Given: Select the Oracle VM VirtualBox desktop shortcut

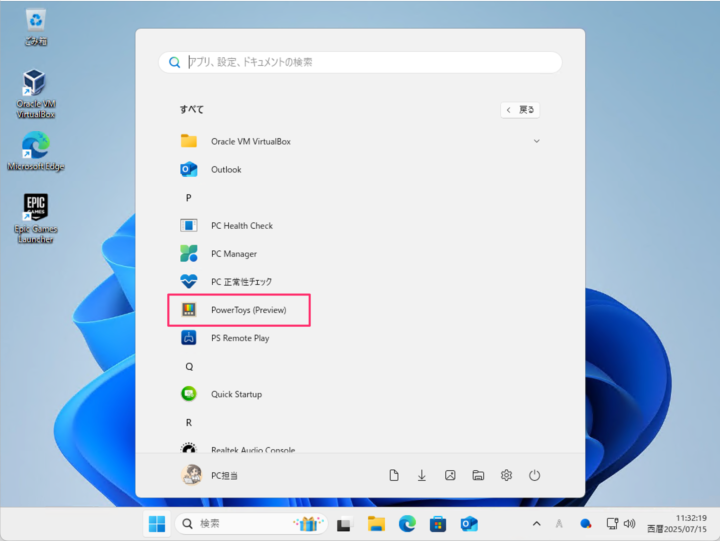Looking at the screenshot, I should [35, 94].
